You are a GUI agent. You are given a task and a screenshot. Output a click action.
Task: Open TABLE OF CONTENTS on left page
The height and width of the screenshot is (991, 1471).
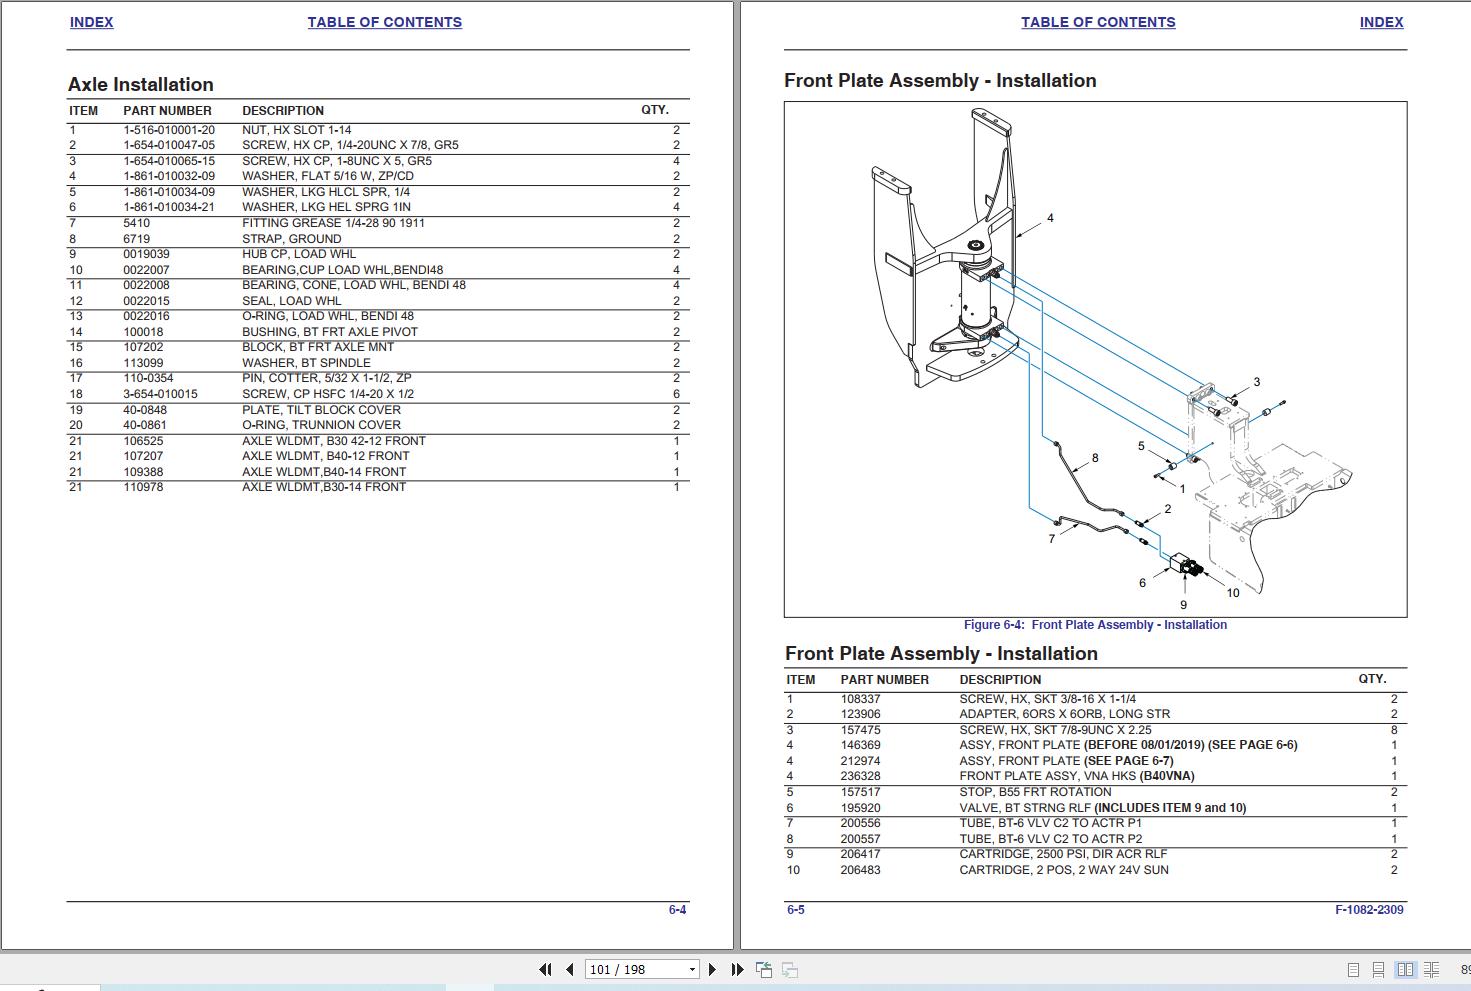click(385, 22)
